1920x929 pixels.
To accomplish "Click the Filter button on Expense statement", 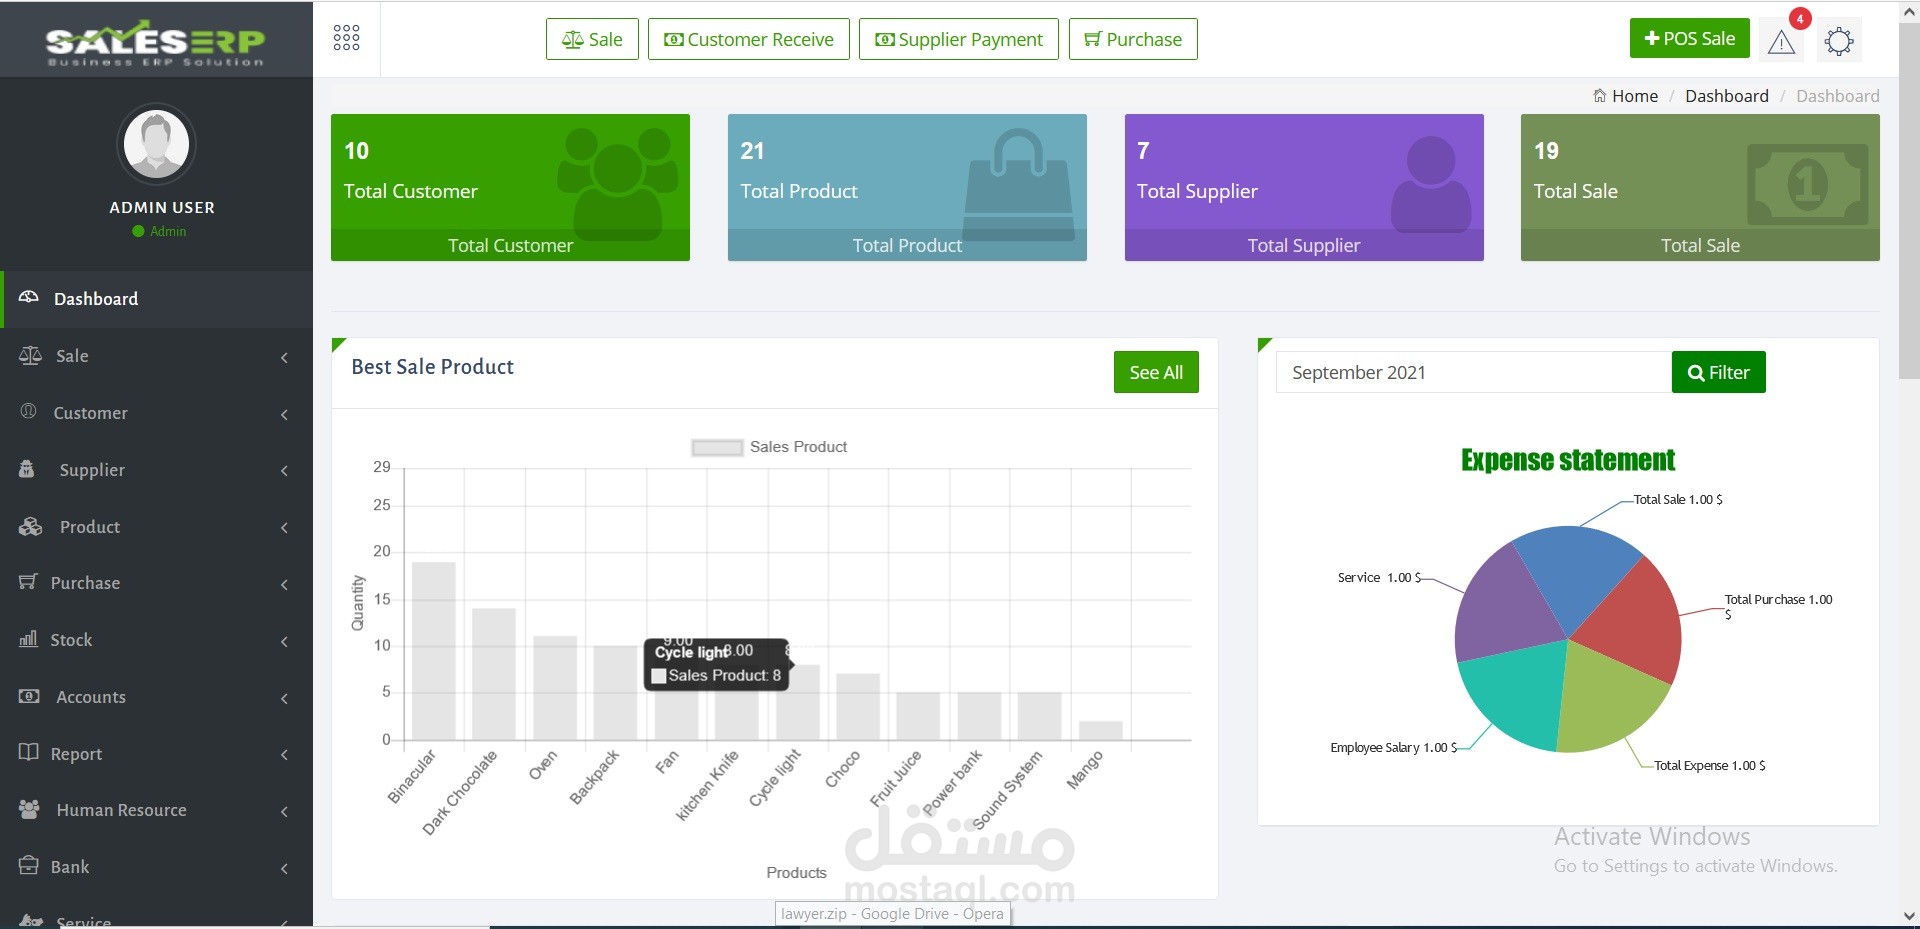I will 1718,371.
